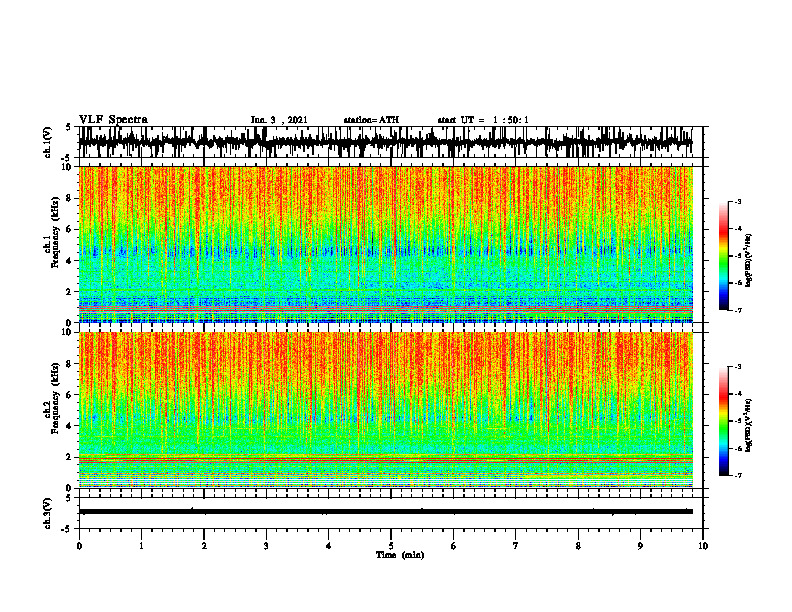Click the "2" frequency tick of ch.2 spectrogram
792x612 pixels.
(x=70, y=457)
